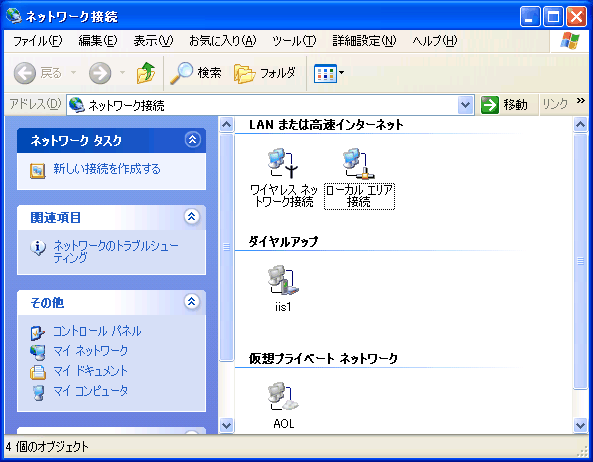Open the ファイル(F) menu
The width and height of the screenshot is (593, 462).
(37, 41)
